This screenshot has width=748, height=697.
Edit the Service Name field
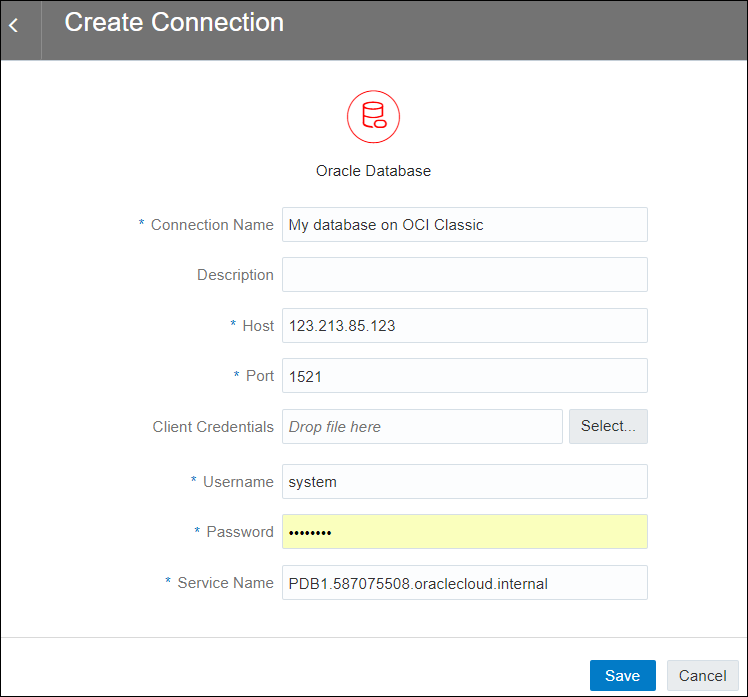coord(465,583)
